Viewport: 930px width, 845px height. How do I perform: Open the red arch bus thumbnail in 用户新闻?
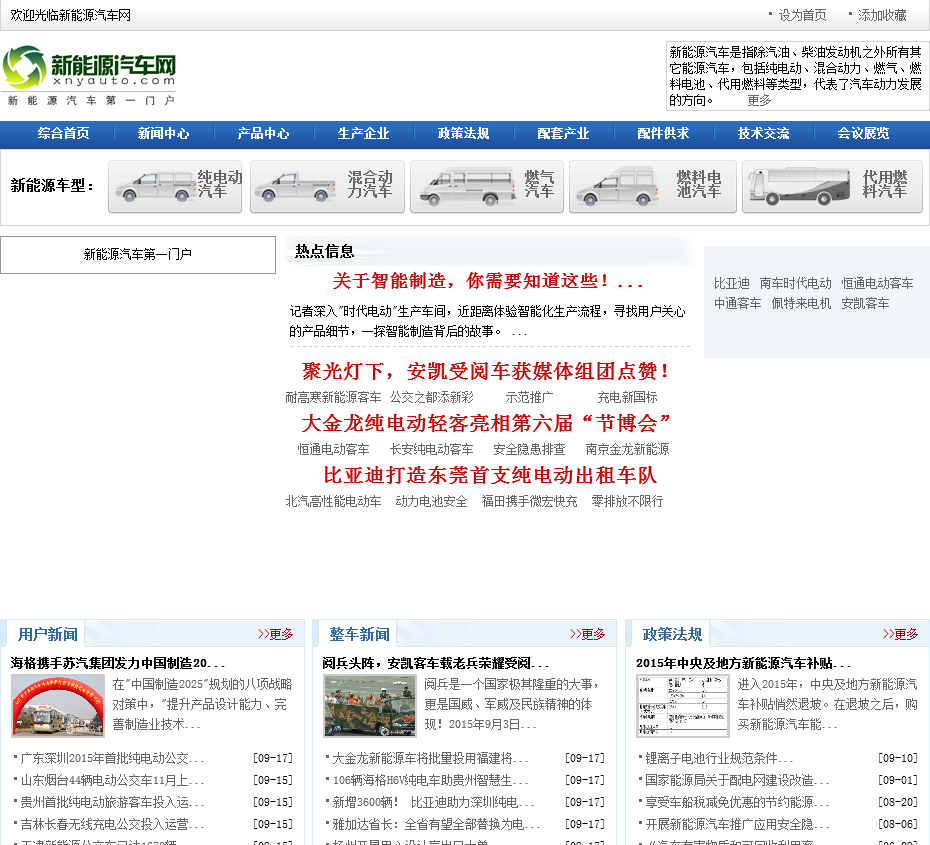pyautogui.click(x=58, y=706)
